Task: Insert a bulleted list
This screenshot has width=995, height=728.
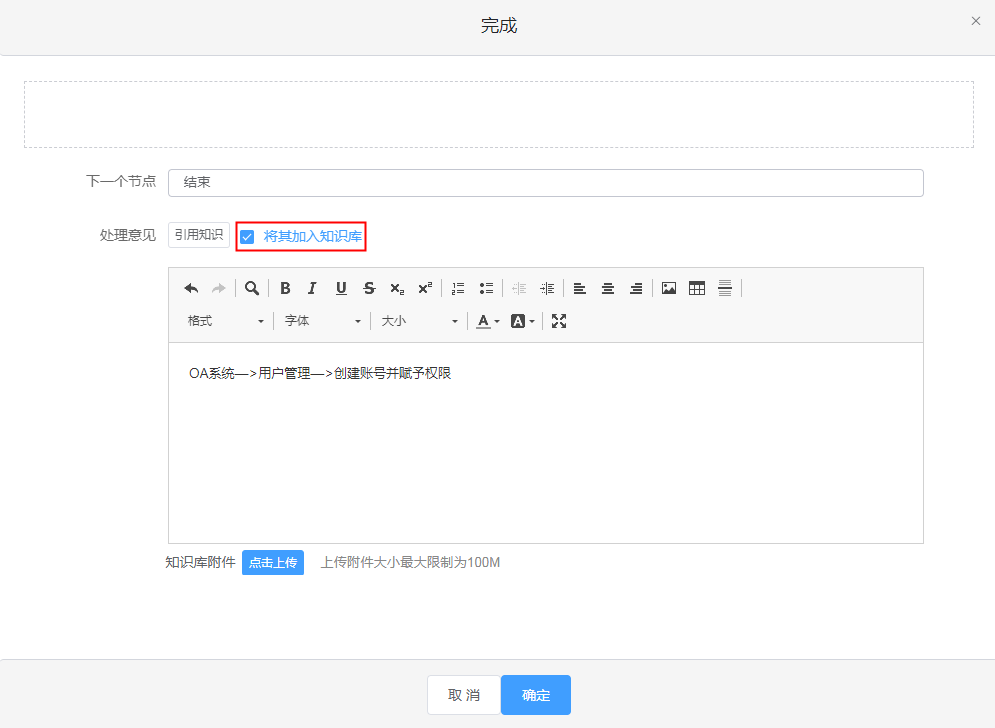Action: pos(486,288)
